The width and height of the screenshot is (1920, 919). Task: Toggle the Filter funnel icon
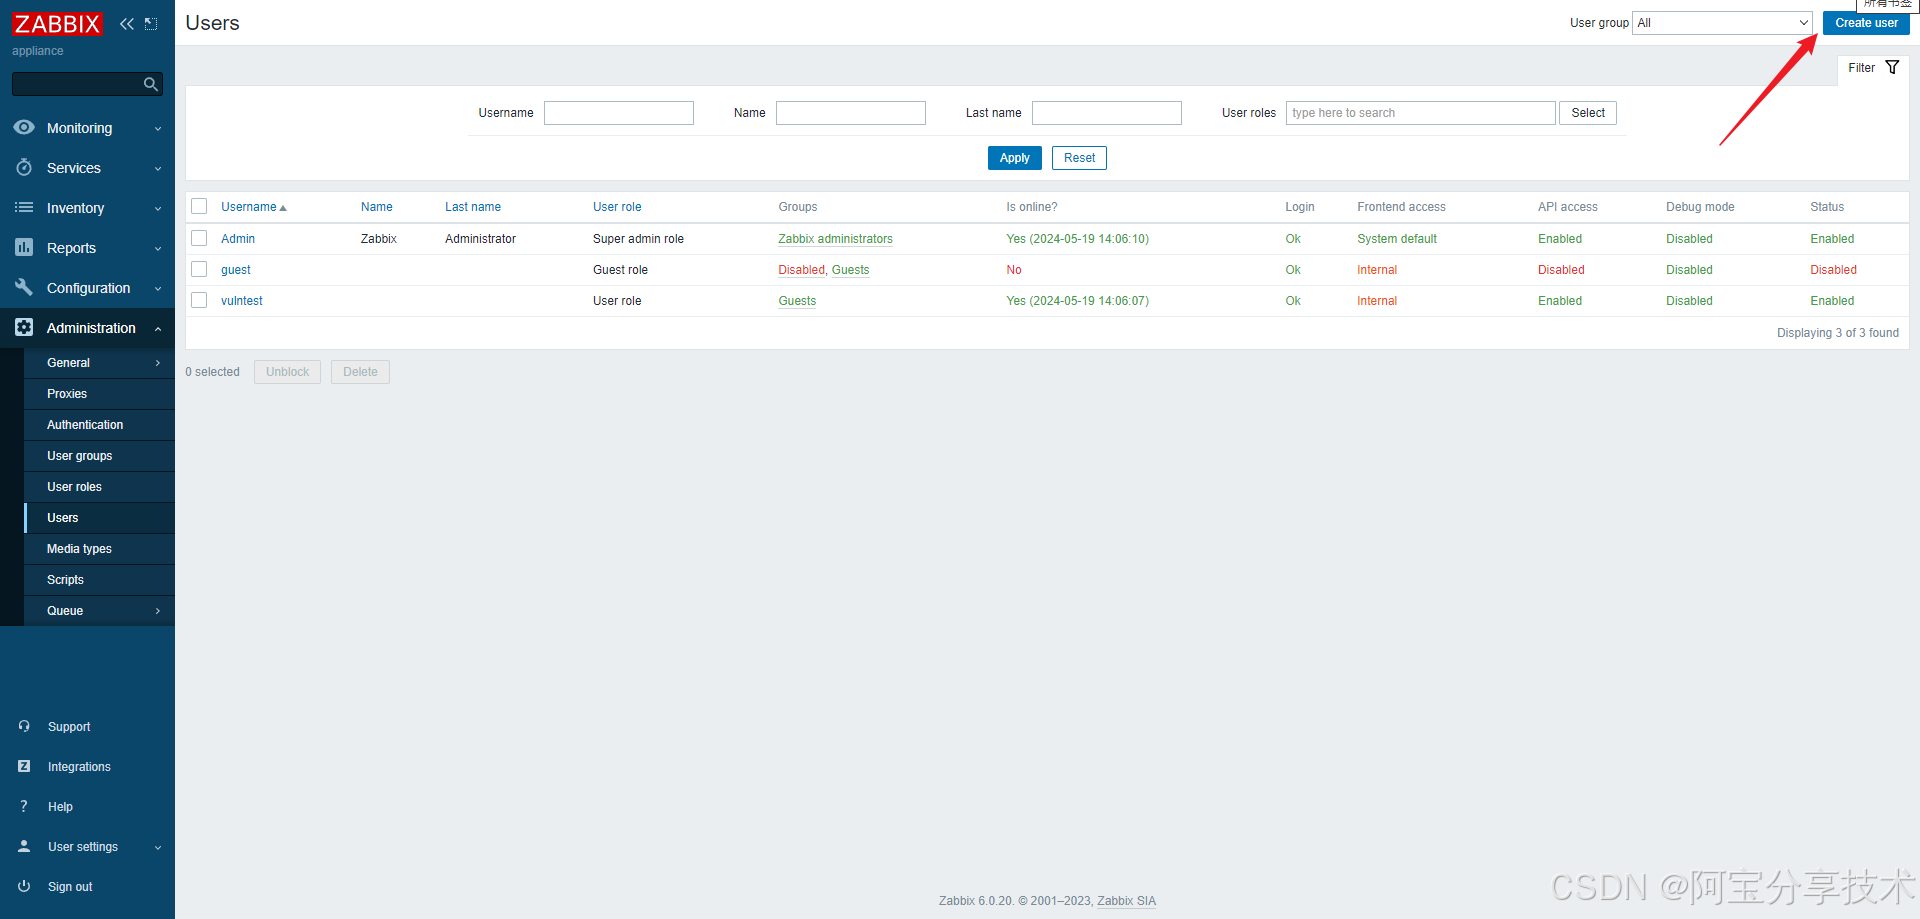(x=1892, y=67)
